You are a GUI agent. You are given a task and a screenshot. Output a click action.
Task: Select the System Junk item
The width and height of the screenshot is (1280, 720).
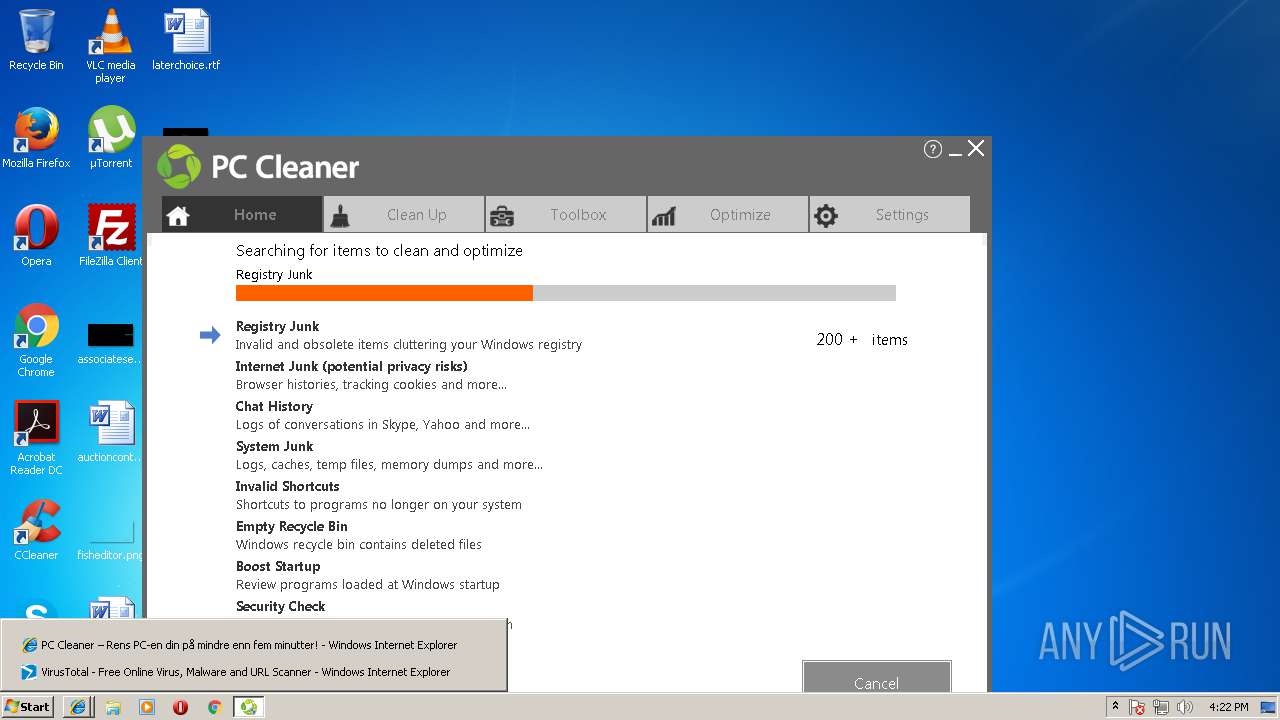pos(274,446)
